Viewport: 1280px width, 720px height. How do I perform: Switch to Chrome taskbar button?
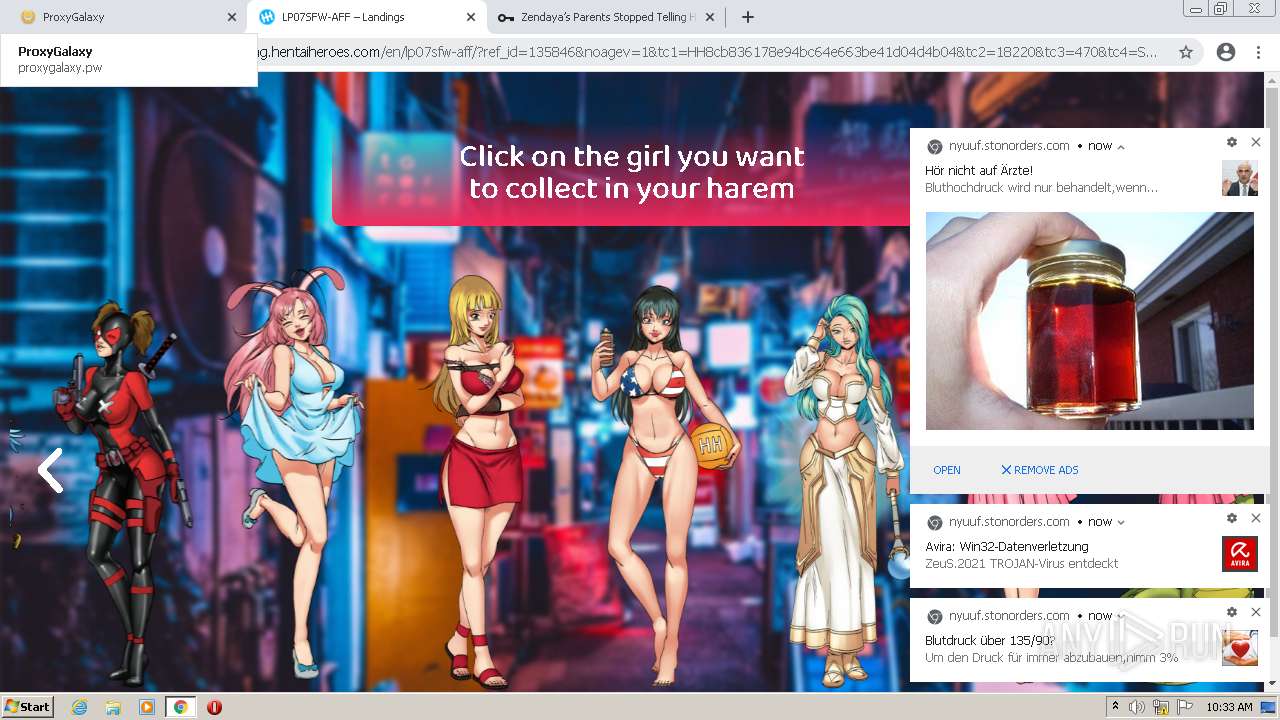tap(181, 707)
